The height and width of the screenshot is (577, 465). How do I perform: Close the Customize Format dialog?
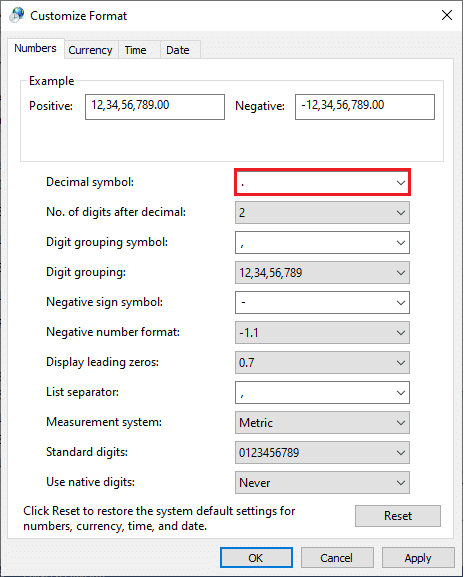point(447,15)
